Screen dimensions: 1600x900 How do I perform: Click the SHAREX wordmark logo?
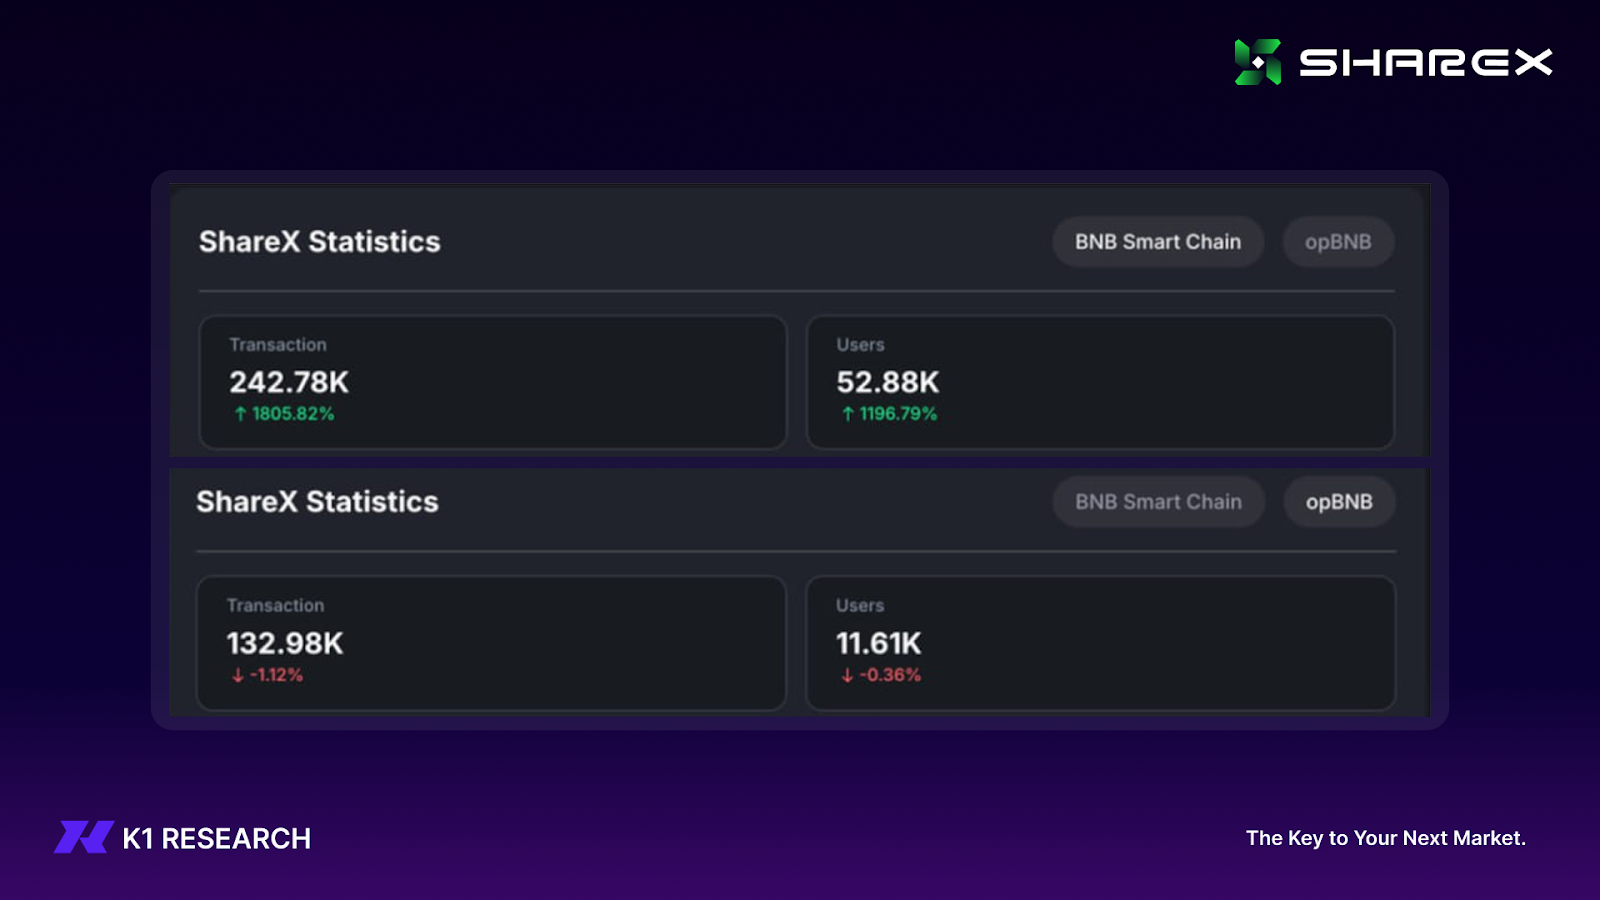click(1425, 63)
